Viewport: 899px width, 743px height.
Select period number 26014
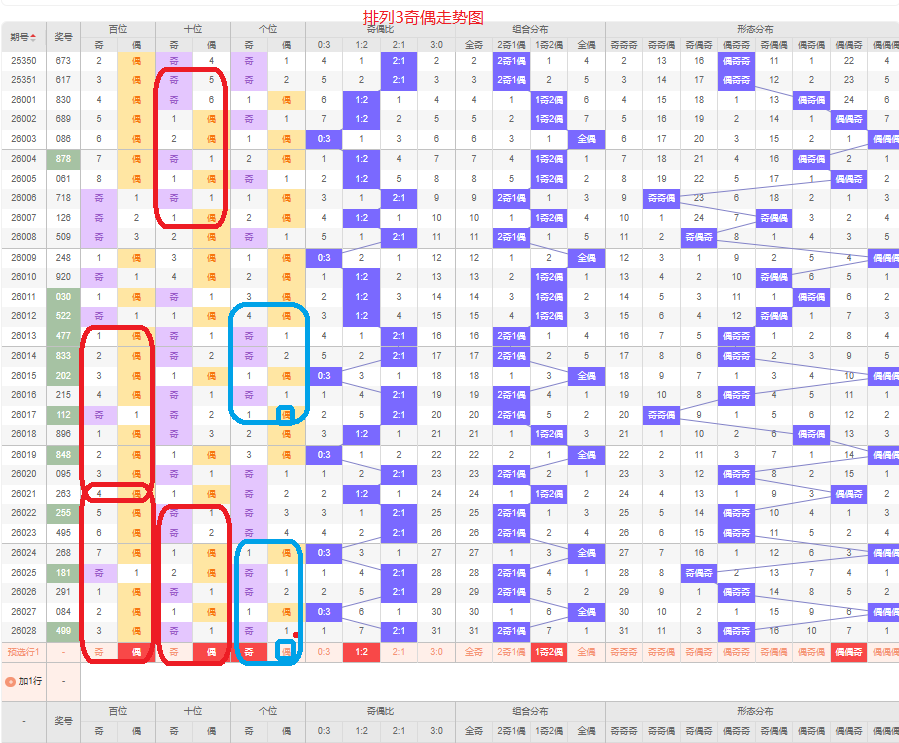tap(24, 356)
